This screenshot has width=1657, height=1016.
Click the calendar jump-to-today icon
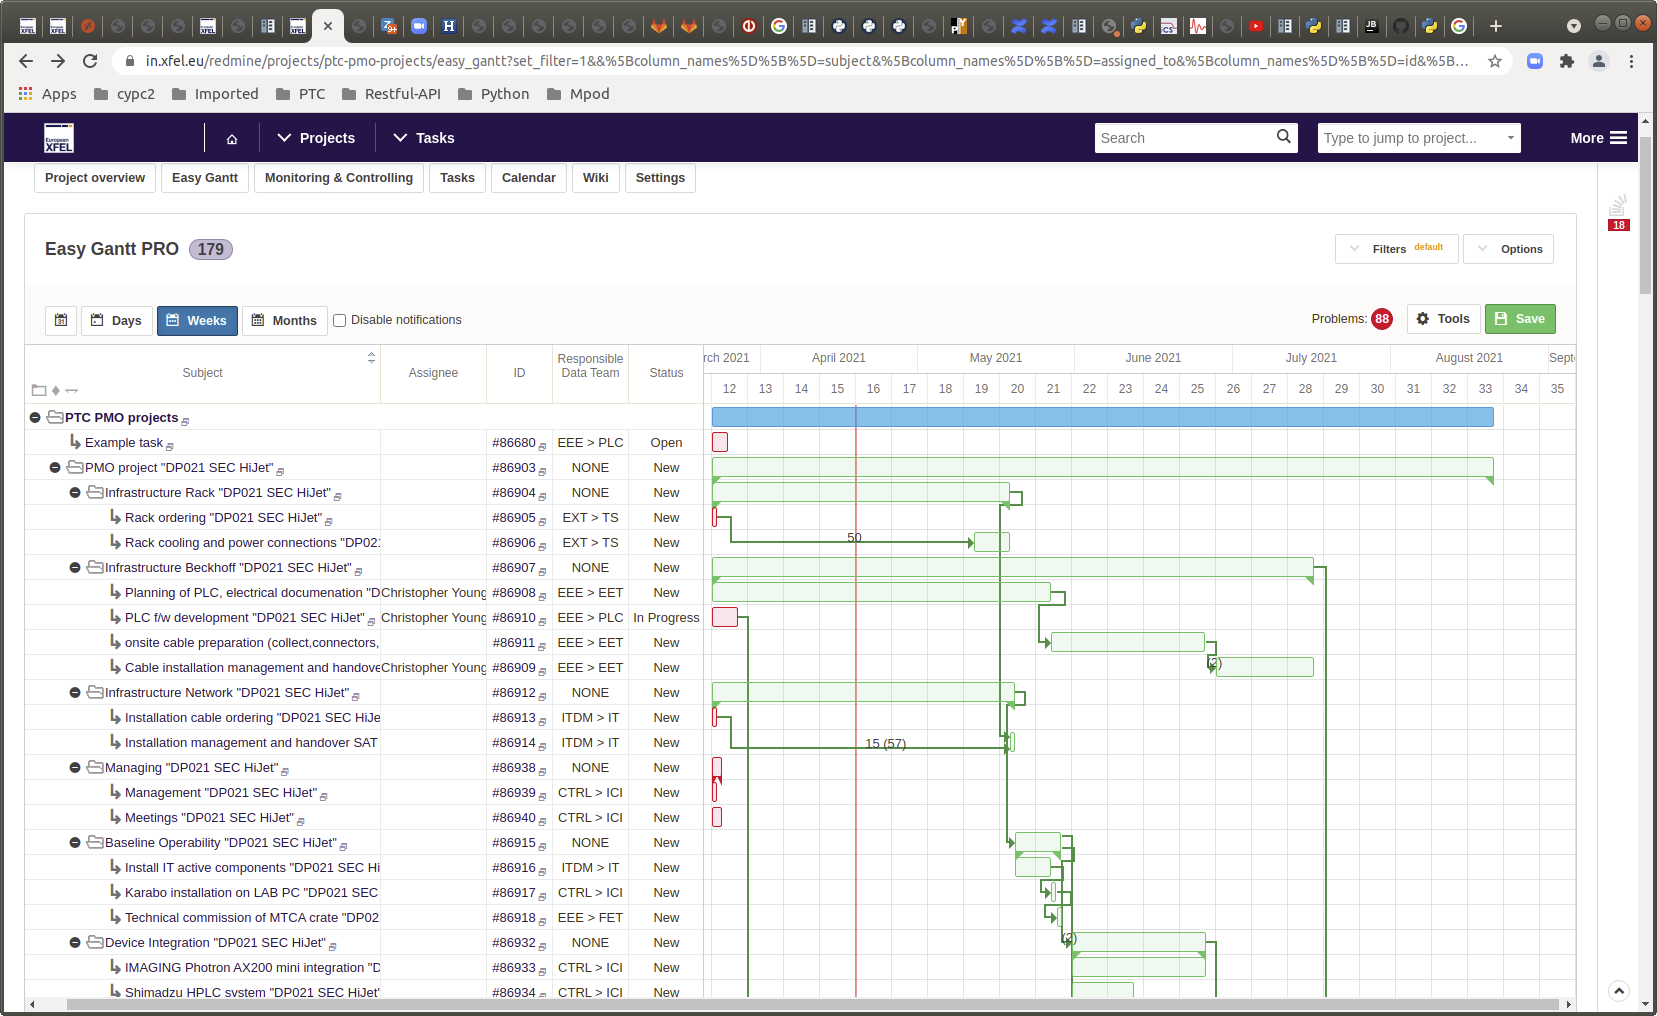[61, 320]
